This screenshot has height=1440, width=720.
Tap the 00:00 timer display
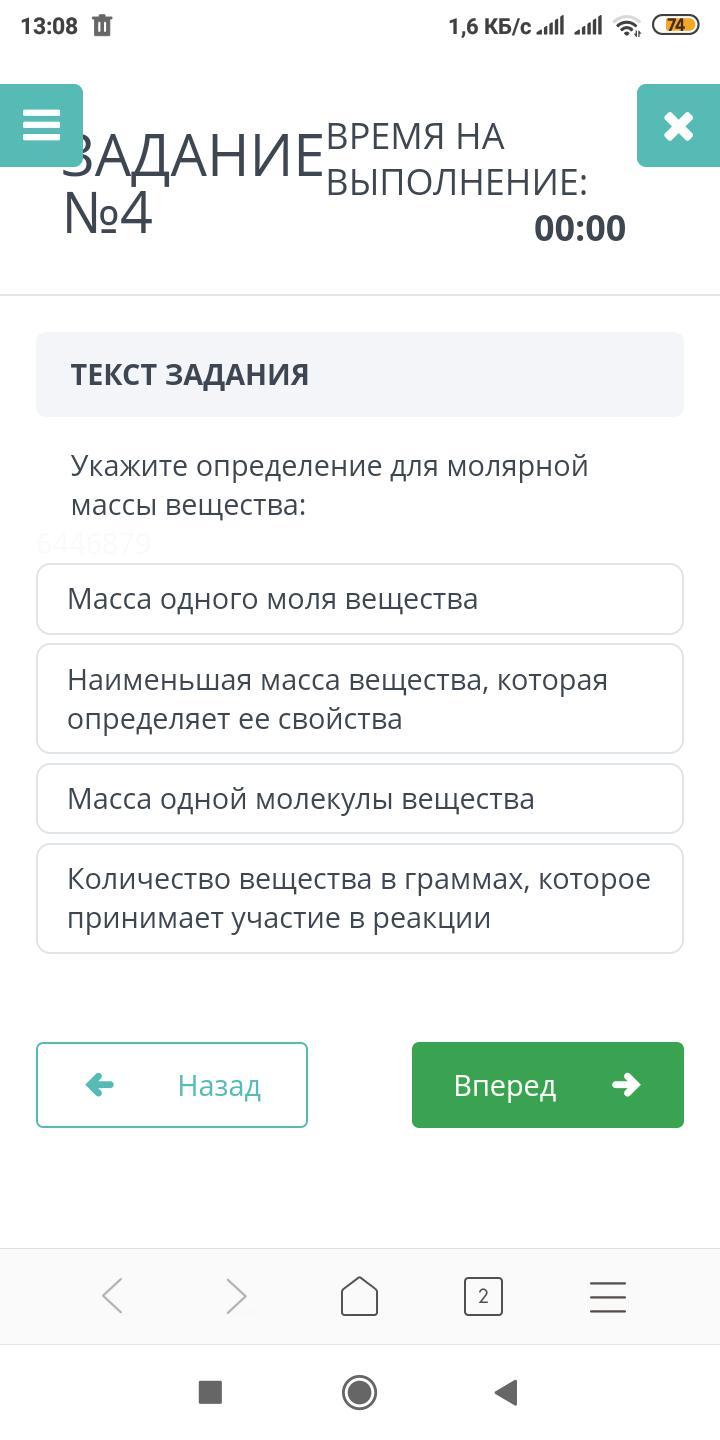pos(580,228)
